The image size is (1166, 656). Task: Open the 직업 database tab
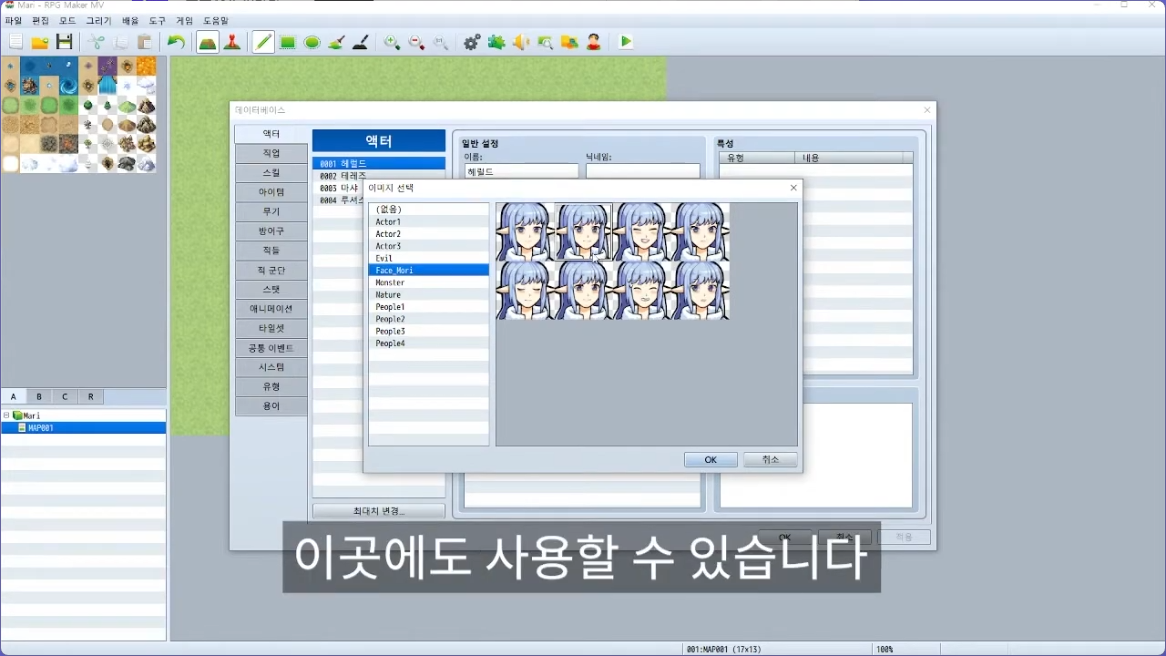click(x=271, y=153)
